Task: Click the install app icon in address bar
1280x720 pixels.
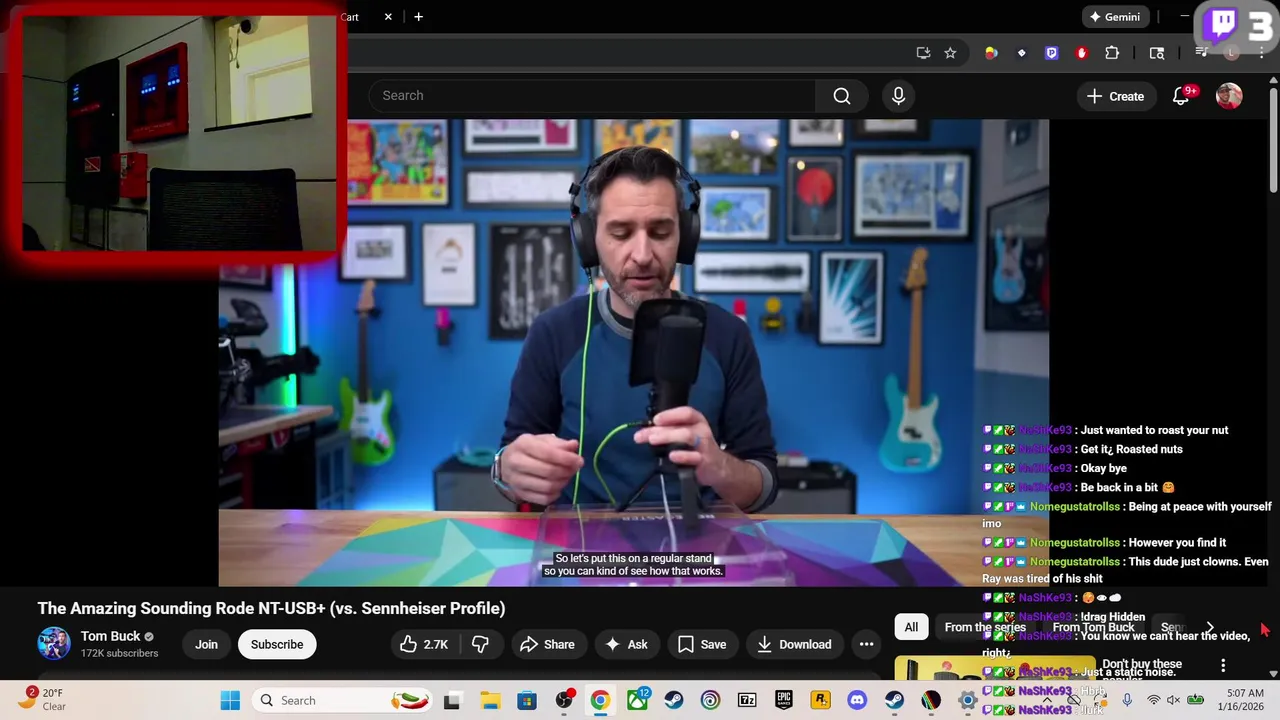Action: pyautogui.click(x=923, y=53)
